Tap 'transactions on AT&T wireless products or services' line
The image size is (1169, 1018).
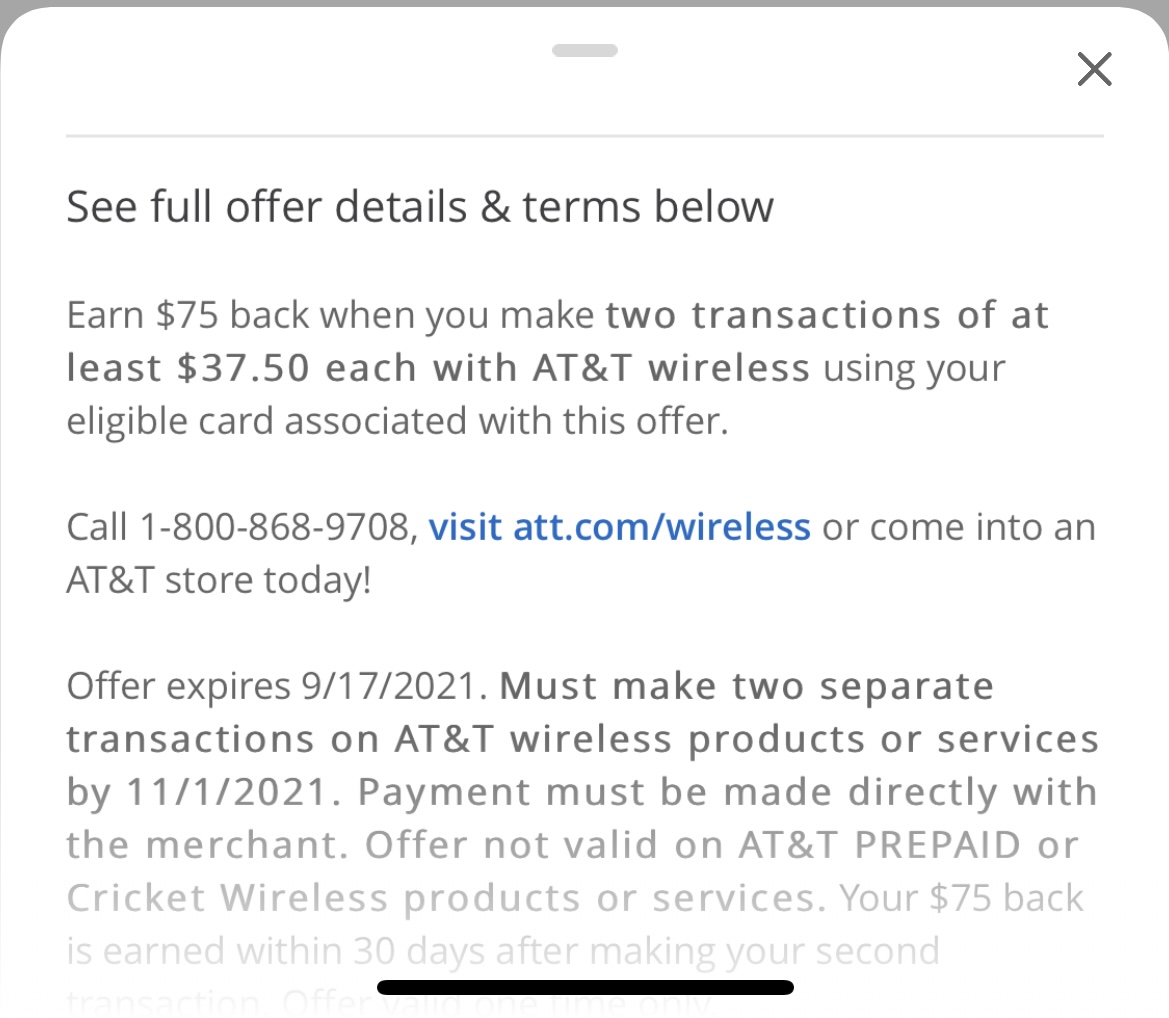click(x=582, y=740)
